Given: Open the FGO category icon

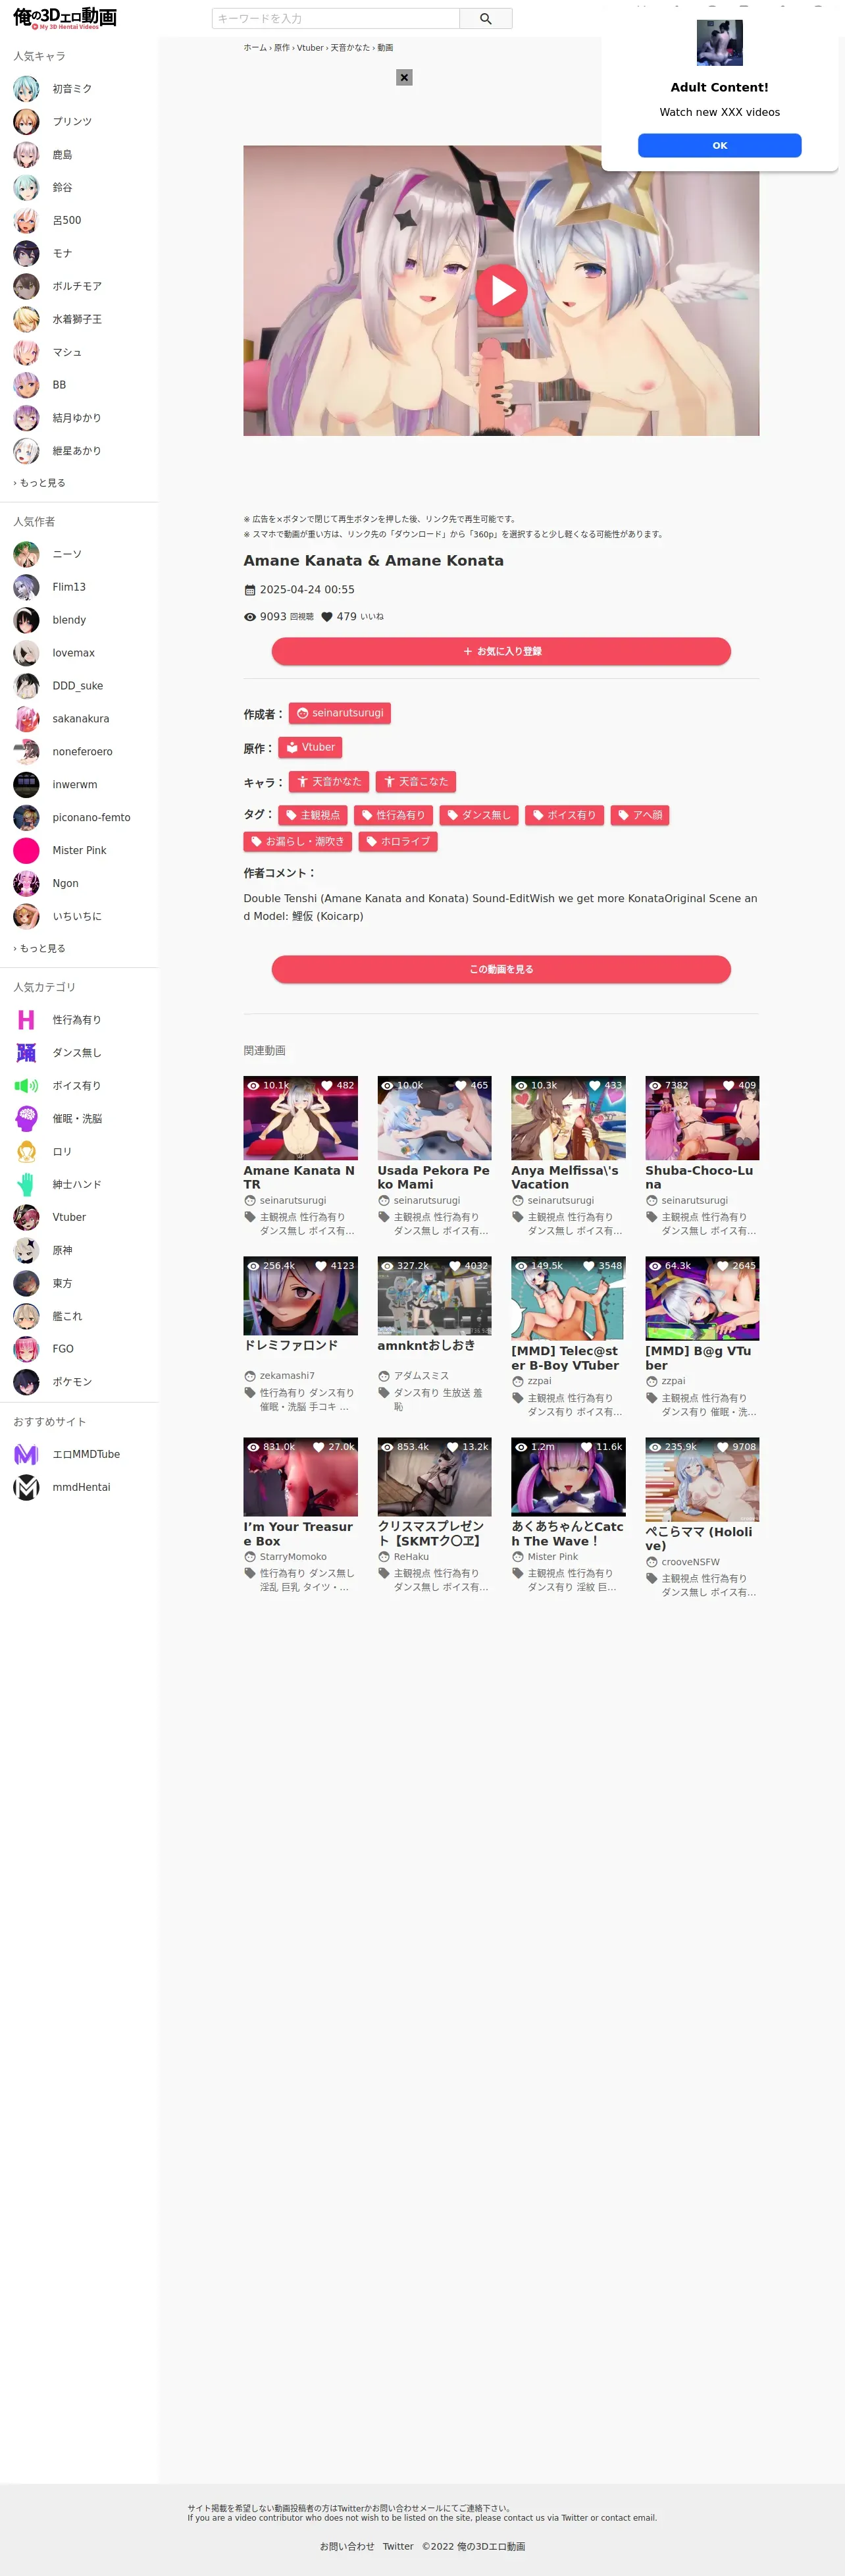Looking at the screenshot, I should coord(26,1350).
